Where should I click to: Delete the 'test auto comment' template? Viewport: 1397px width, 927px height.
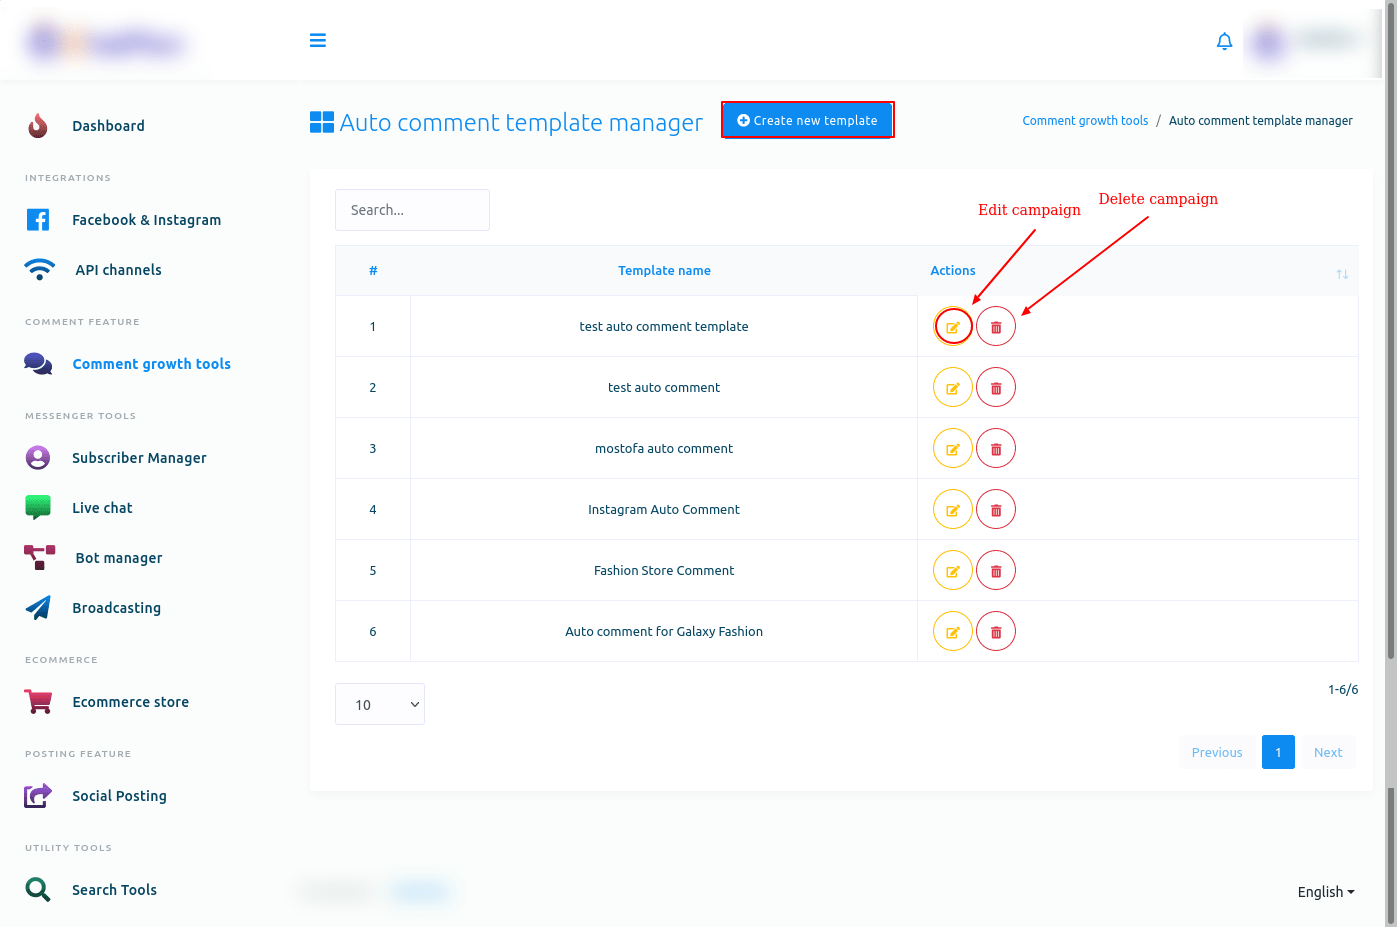[996, 388]
